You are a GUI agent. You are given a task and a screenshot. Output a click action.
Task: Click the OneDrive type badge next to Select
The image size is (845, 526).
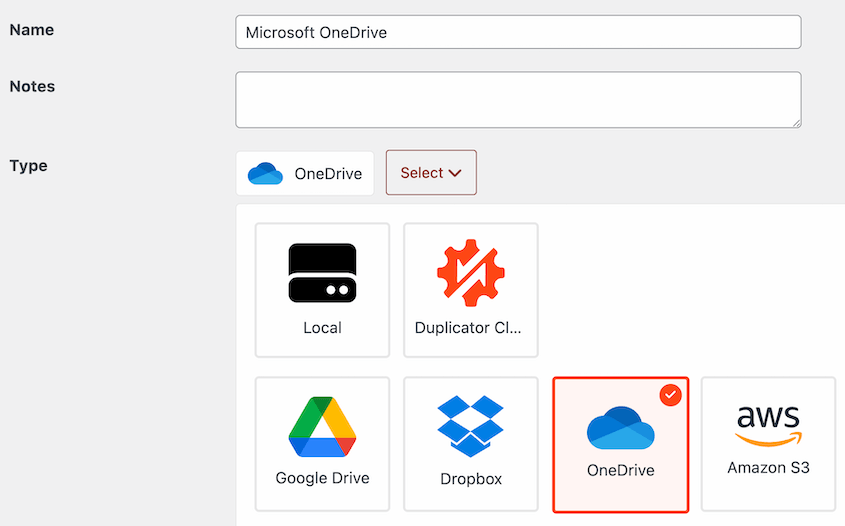tap(305, 174)
